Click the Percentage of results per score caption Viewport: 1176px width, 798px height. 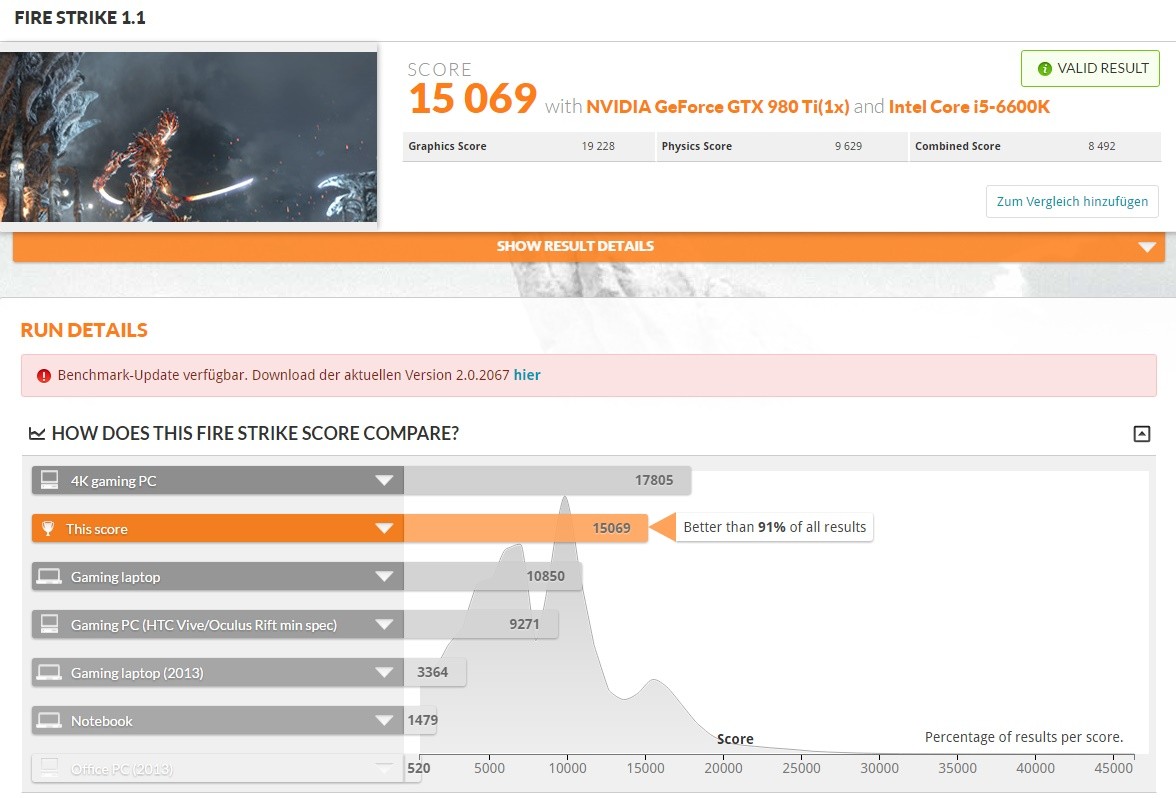point(1024,737)
